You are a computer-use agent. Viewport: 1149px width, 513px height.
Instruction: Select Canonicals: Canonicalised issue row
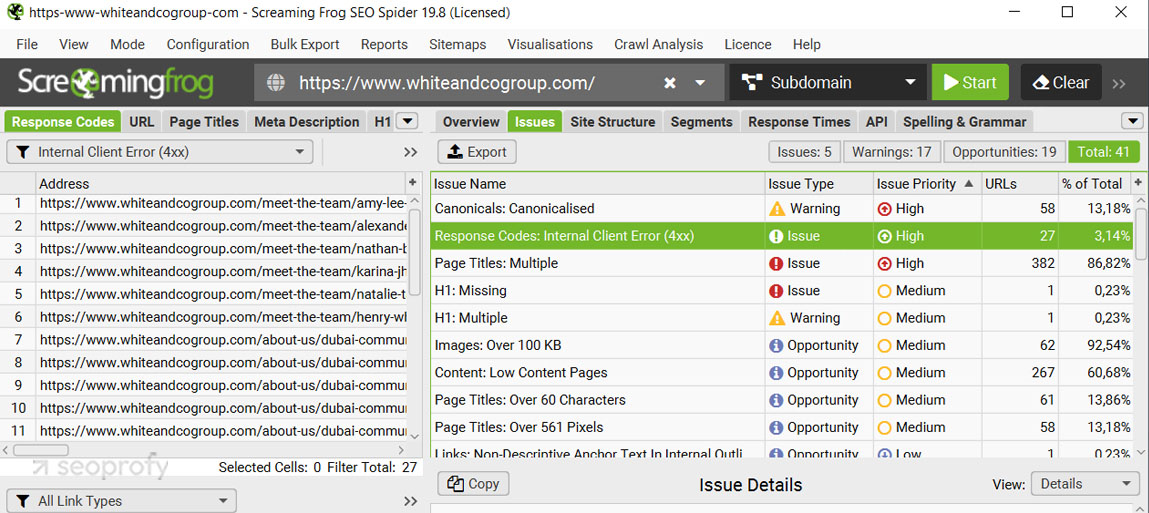pyautogui.click(x=782, y=209)
